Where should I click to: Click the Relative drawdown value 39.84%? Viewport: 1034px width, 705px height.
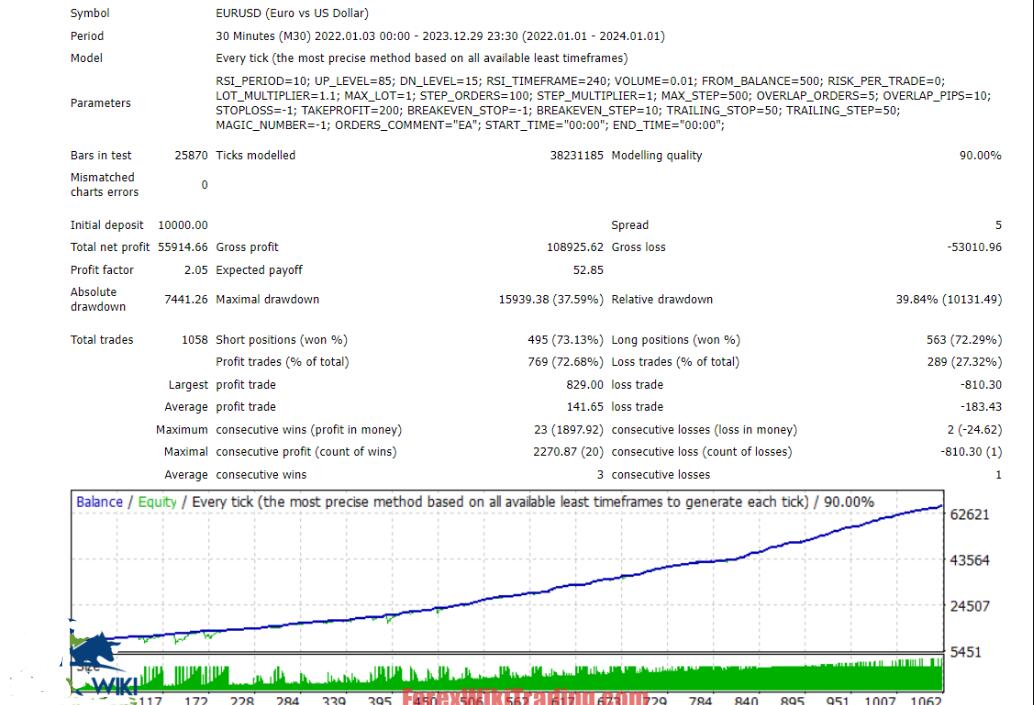point(948,300)
